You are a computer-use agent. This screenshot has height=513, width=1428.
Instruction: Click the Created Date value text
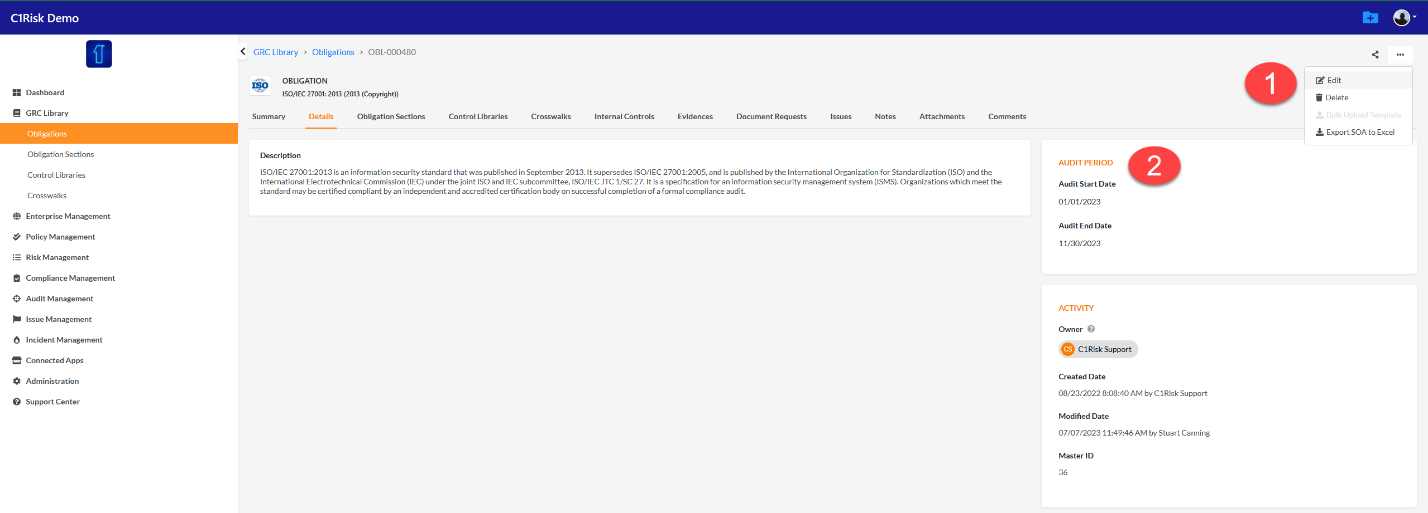pos(1133,393)
